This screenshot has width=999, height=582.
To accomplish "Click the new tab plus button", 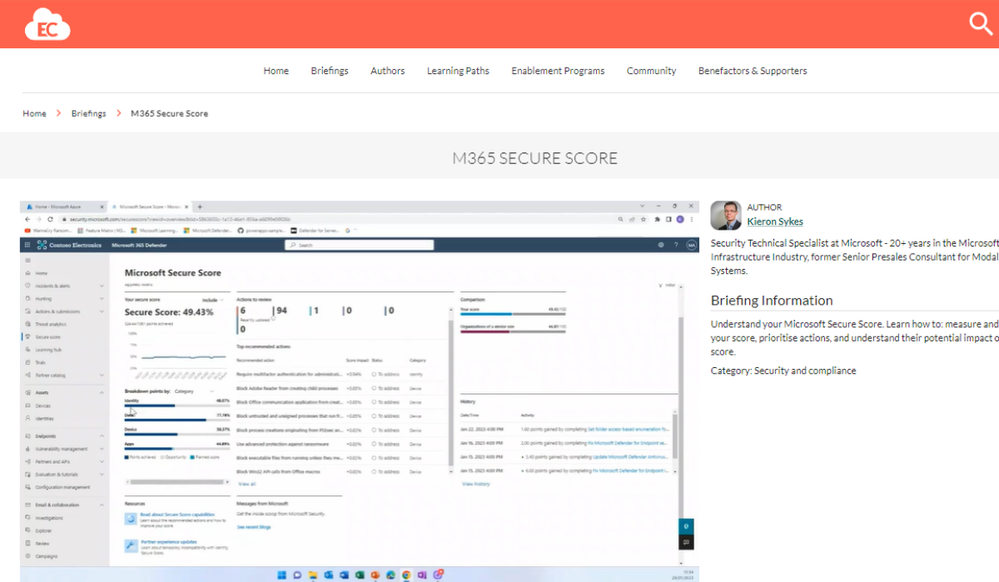I will [x=199, y=207].
